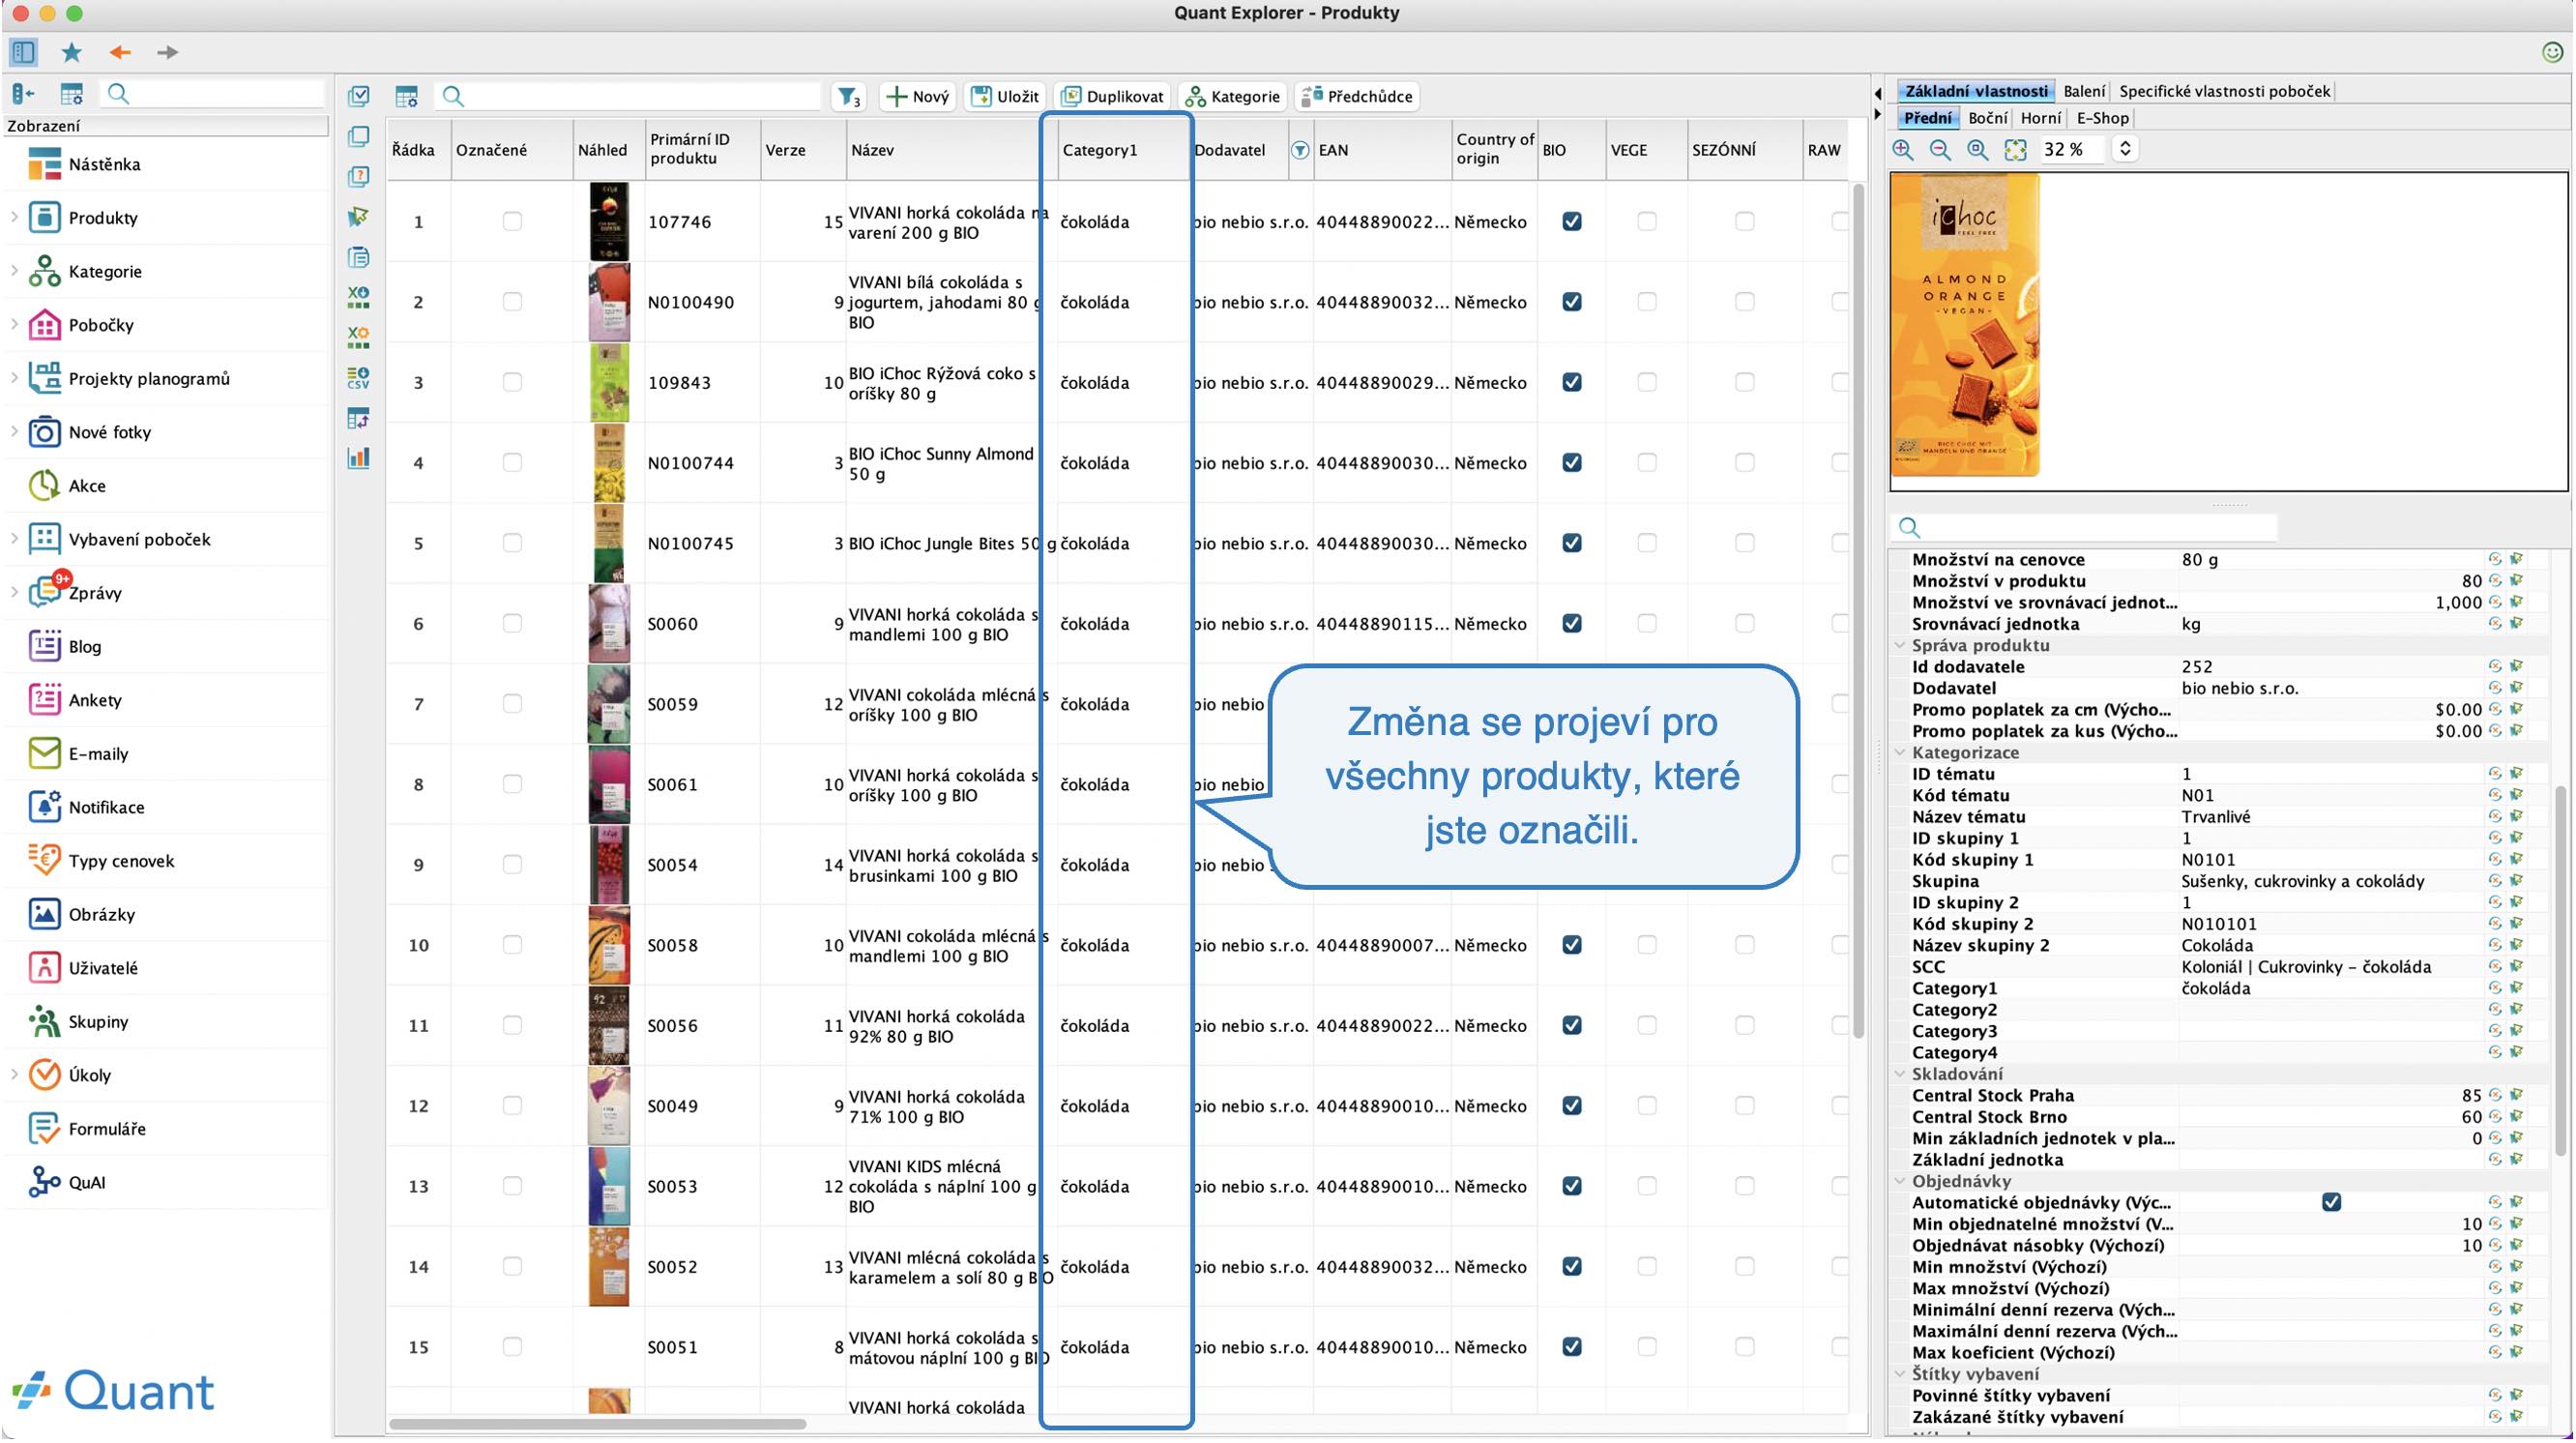Fit product image to view

coord(2015,150)
